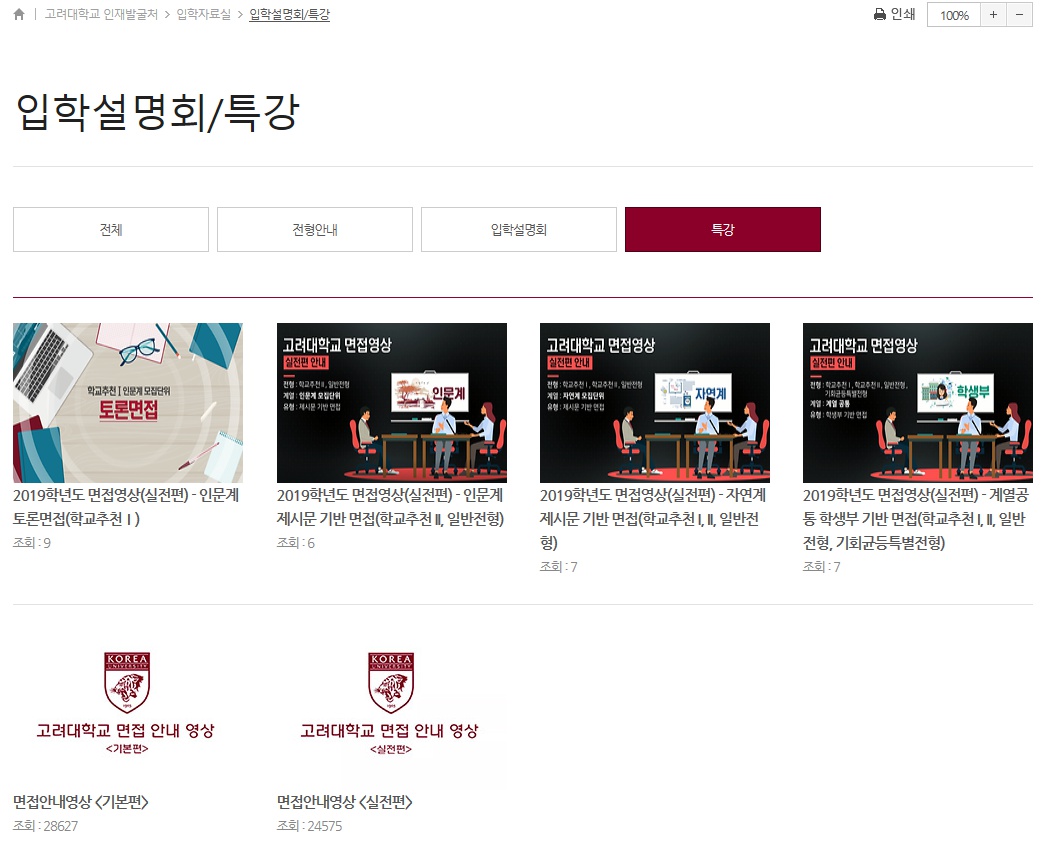Increase page zoom with the plus button
The image size is (1046, 844).
pos(993,15)
